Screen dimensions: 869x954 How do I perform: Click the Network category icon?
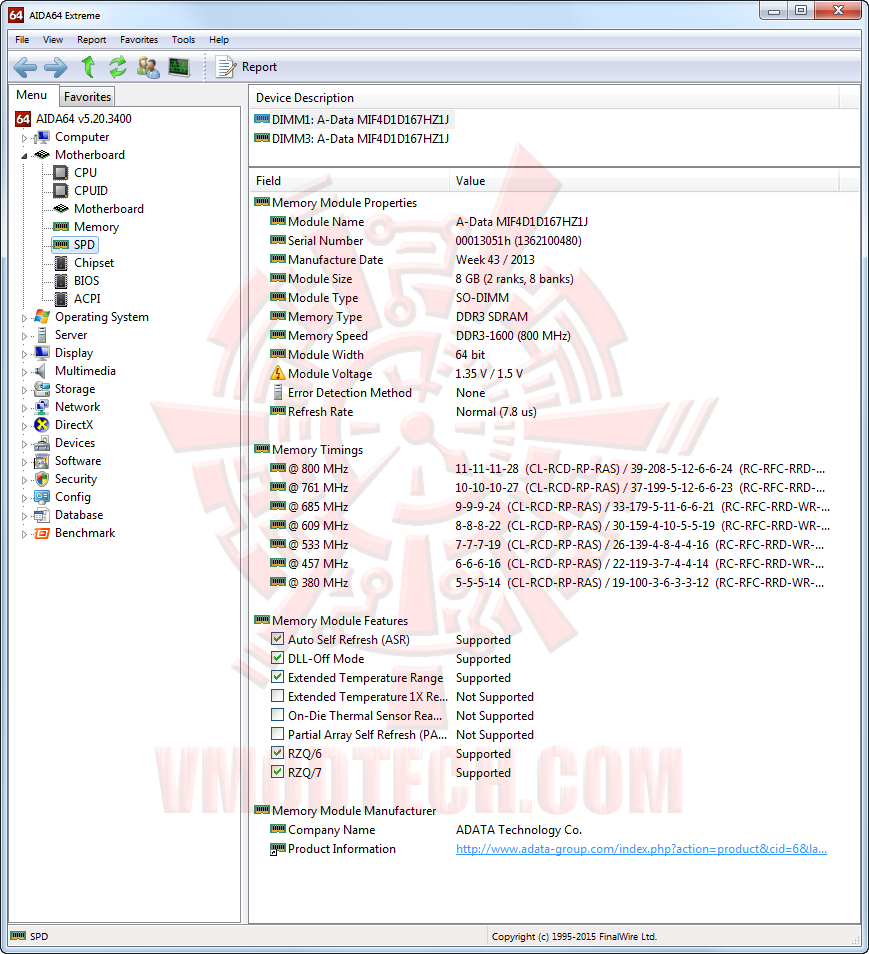42,407
